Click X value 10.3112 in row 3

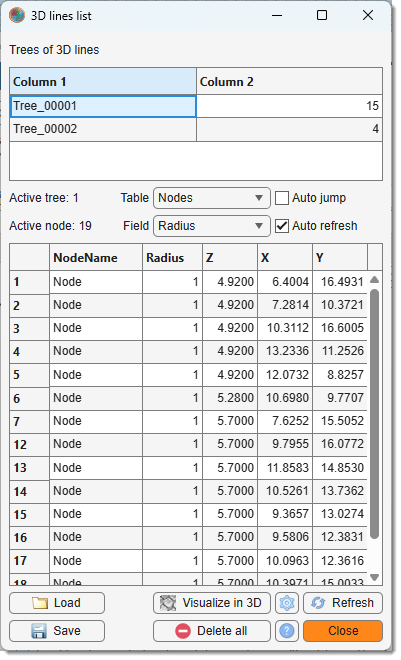[x=285, y=328]
